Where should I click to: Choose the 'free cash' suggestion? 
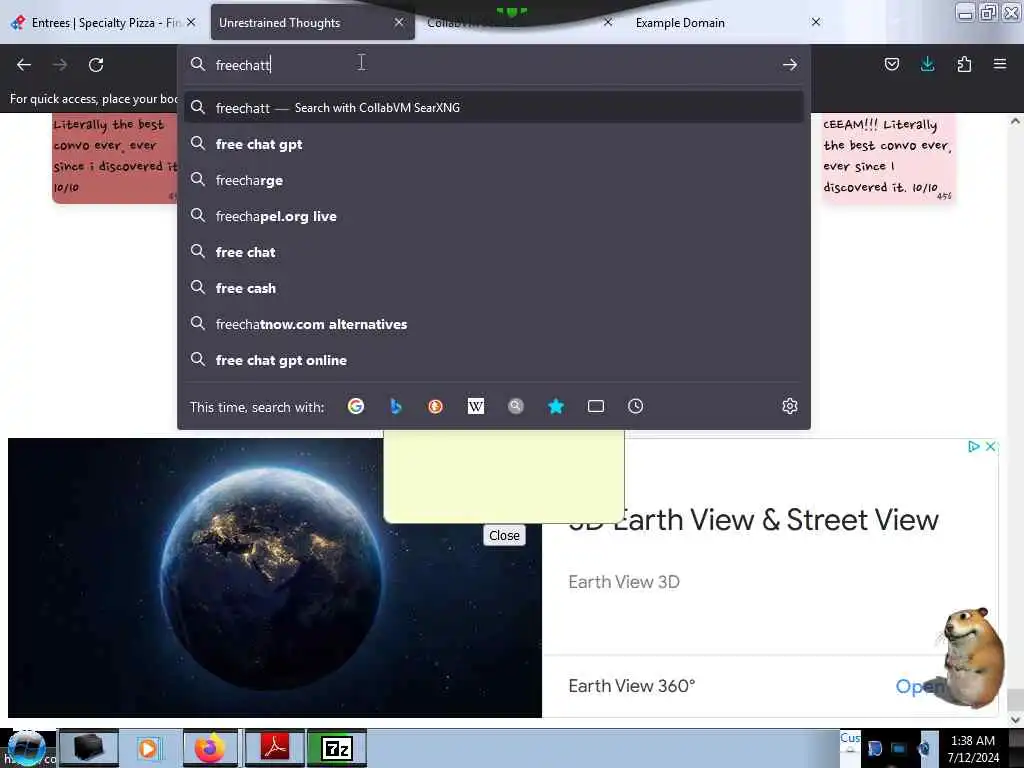point(494,288)
